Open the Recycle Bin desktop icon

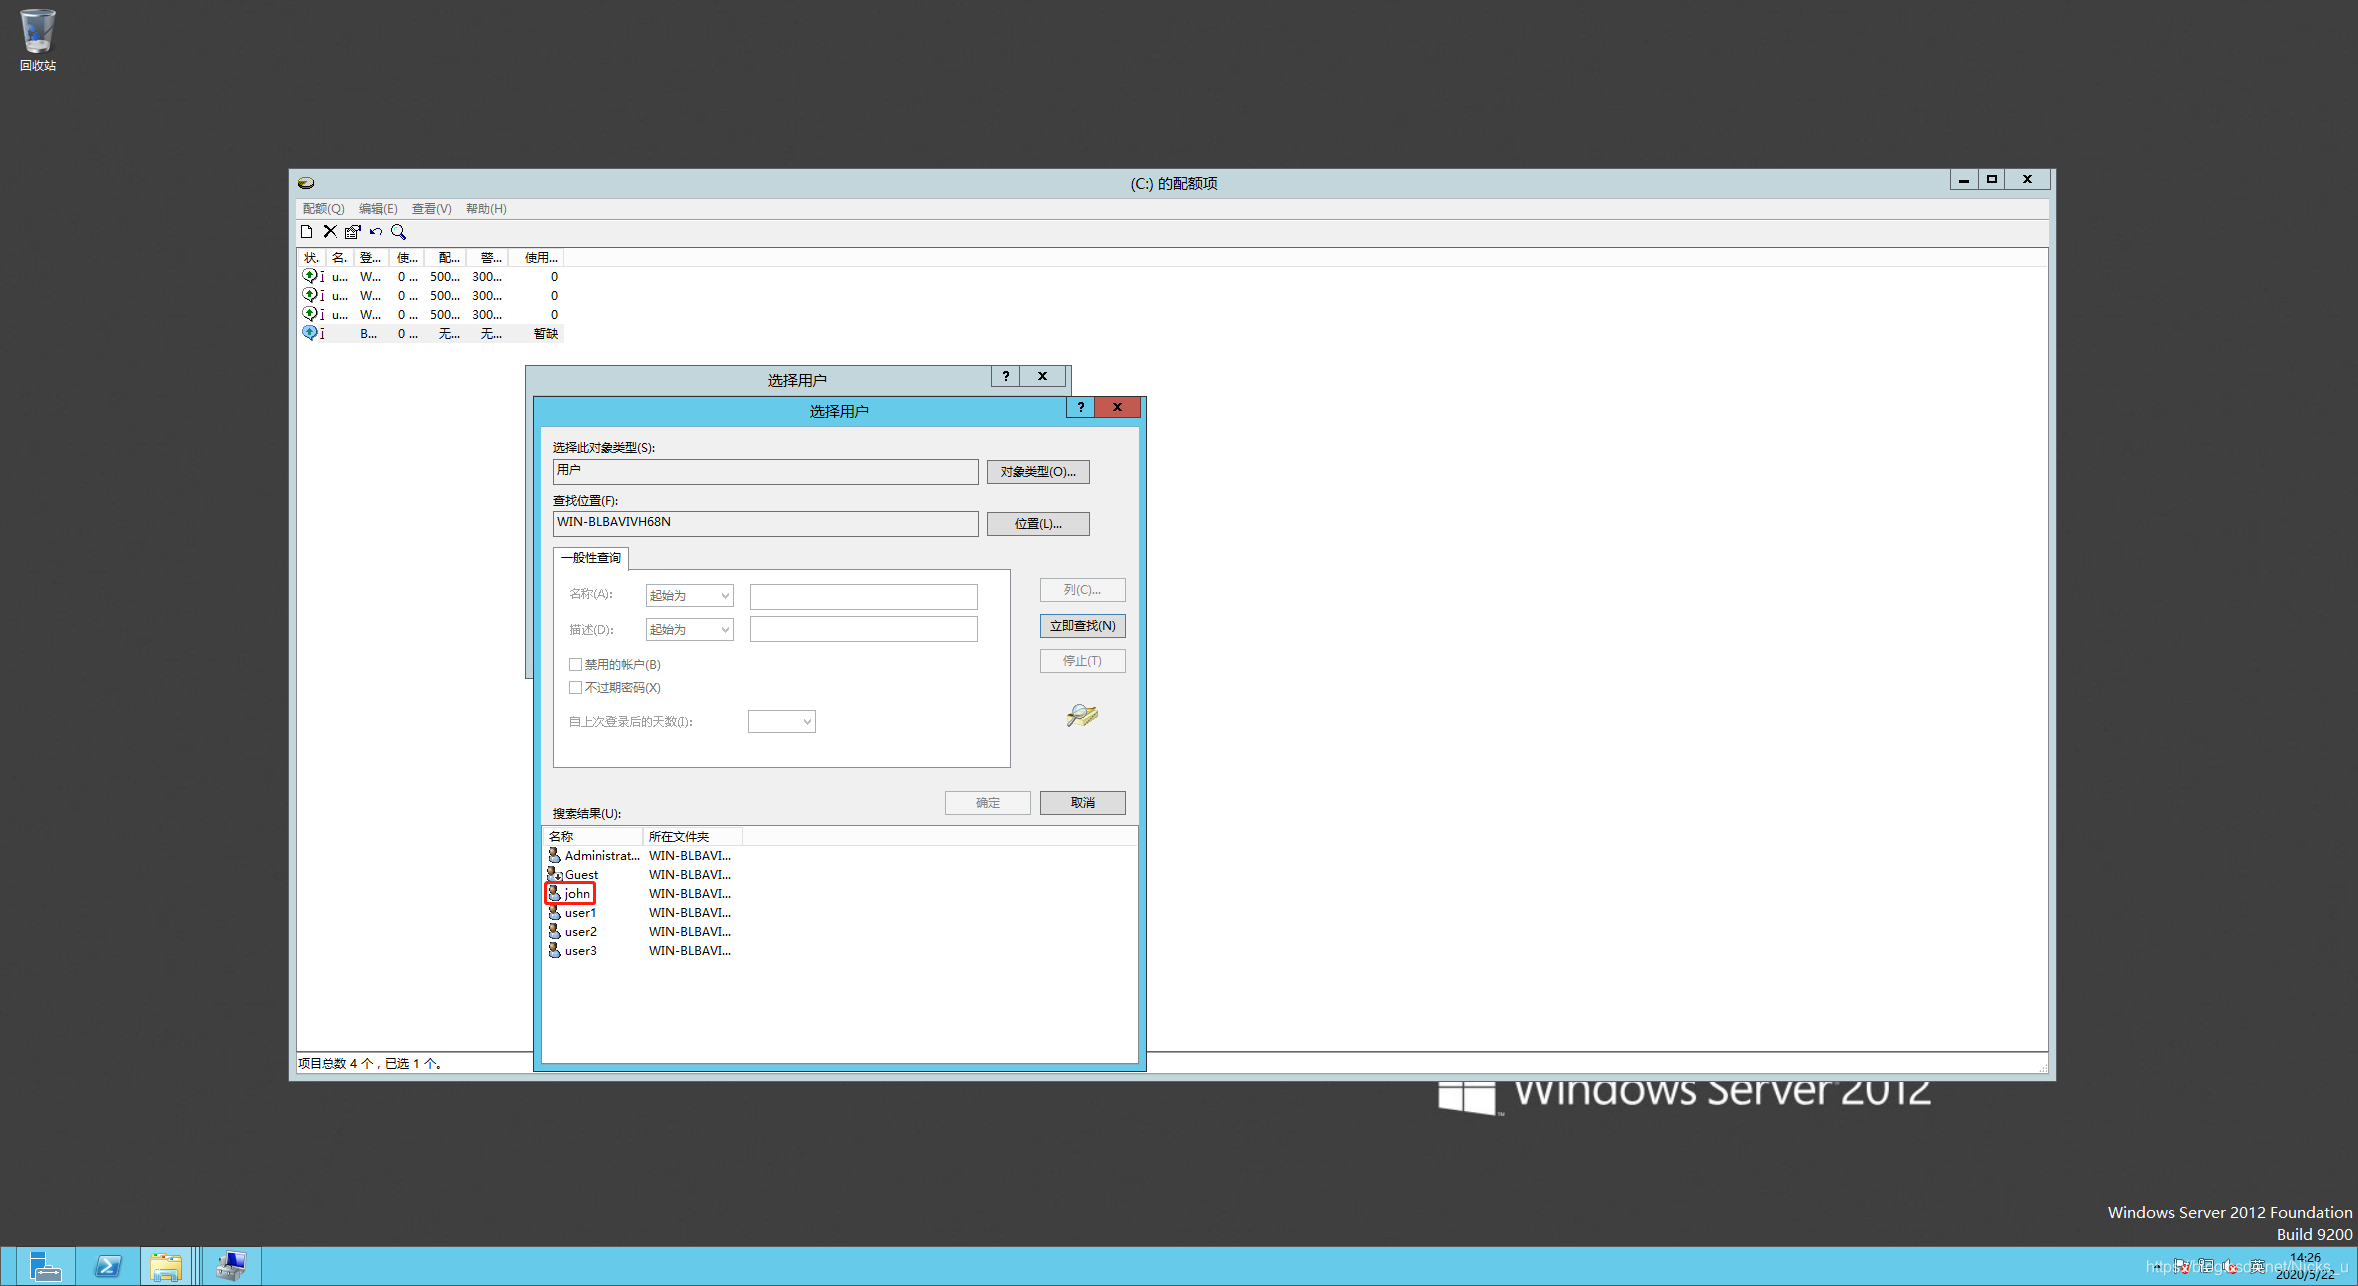point(37,40)
